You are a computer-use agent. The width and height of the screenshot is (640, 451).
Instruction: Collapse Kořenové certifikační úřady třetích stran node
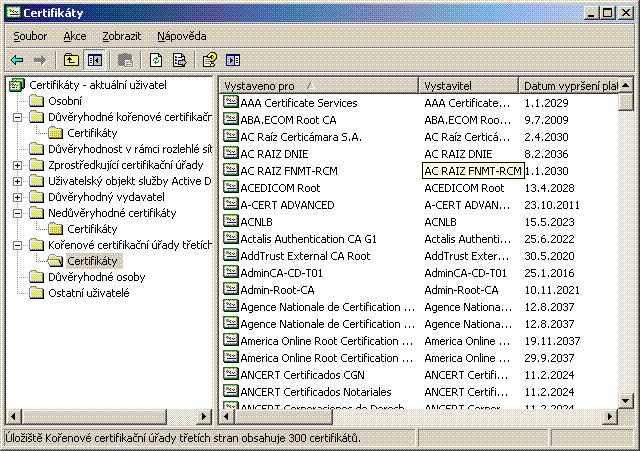[18, 245]
